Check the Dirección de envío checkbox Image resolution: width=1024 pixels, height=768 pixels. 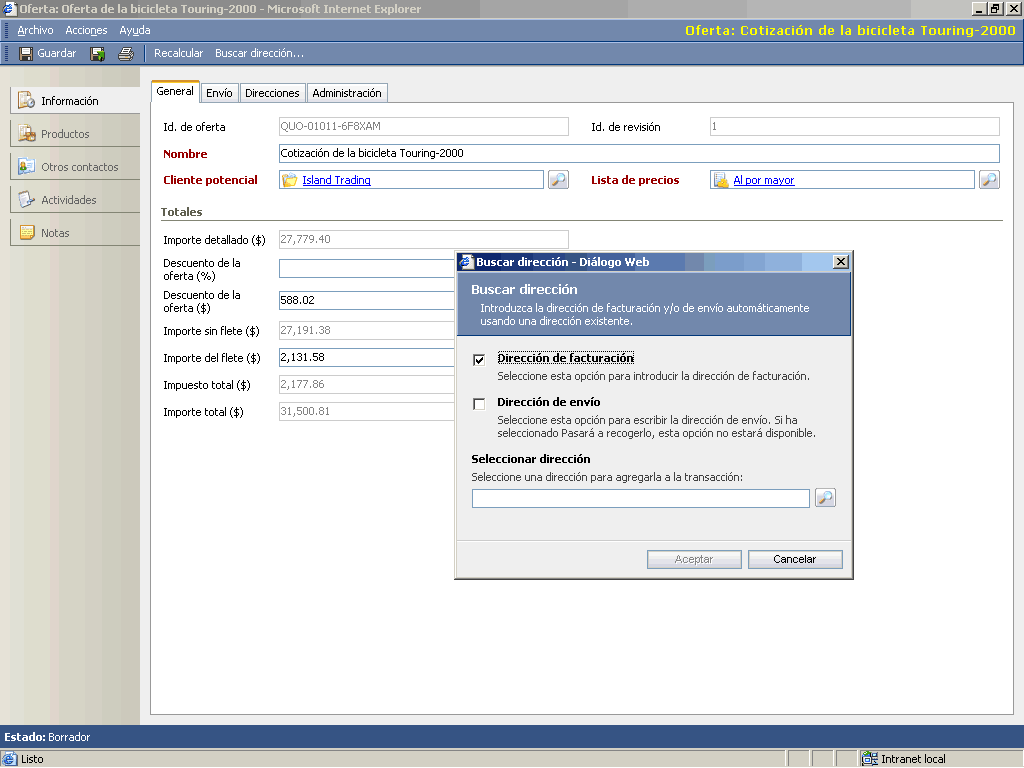click(x=479, y=404)
